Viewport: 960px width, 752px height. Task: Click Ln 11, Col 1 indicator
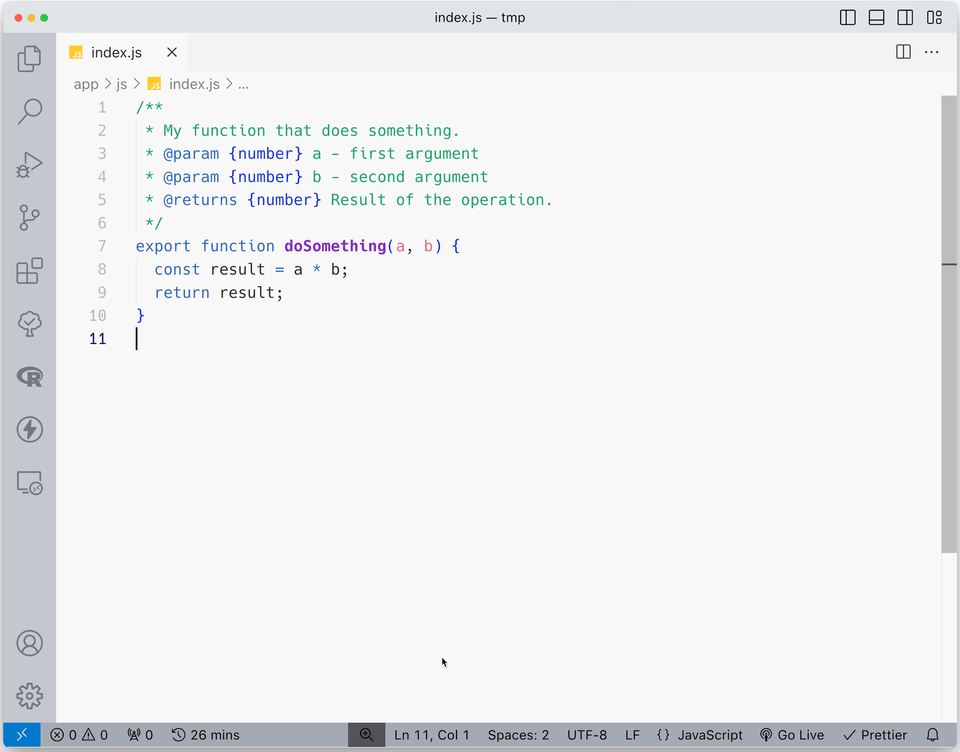[x=432, y=735]
